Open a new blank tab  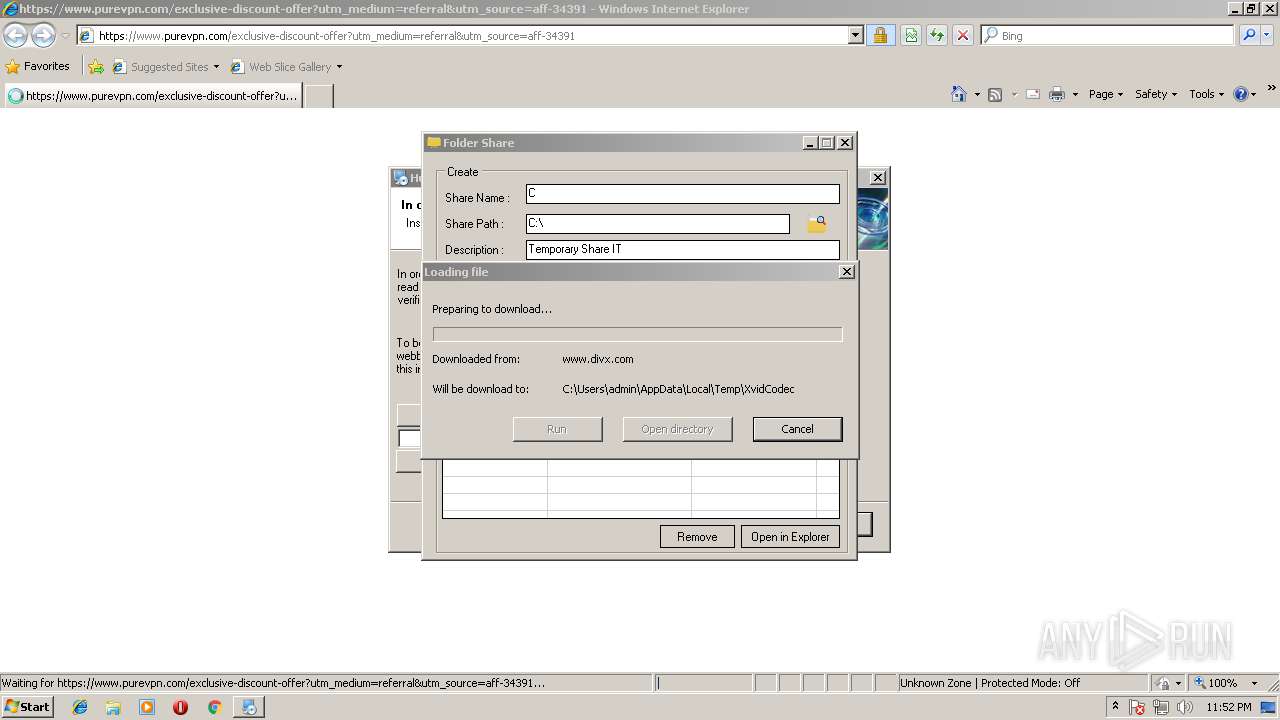tap(318, 96)
